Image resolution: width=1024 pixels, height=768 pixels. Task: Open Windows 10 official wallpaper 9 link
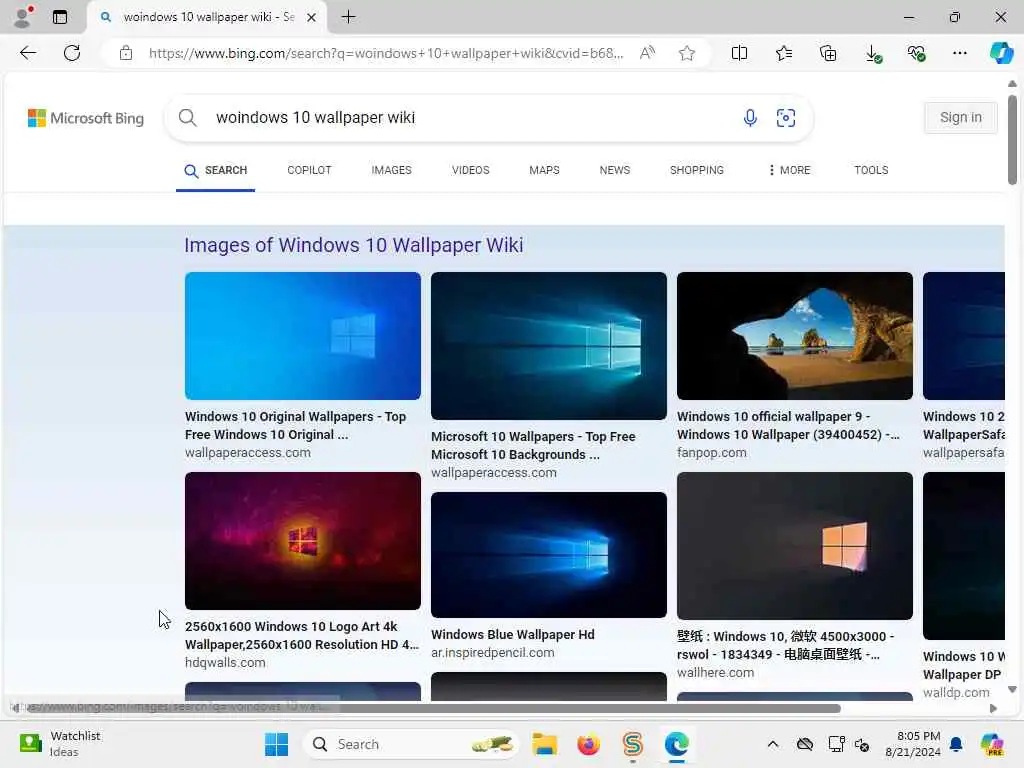click(788, 426)
